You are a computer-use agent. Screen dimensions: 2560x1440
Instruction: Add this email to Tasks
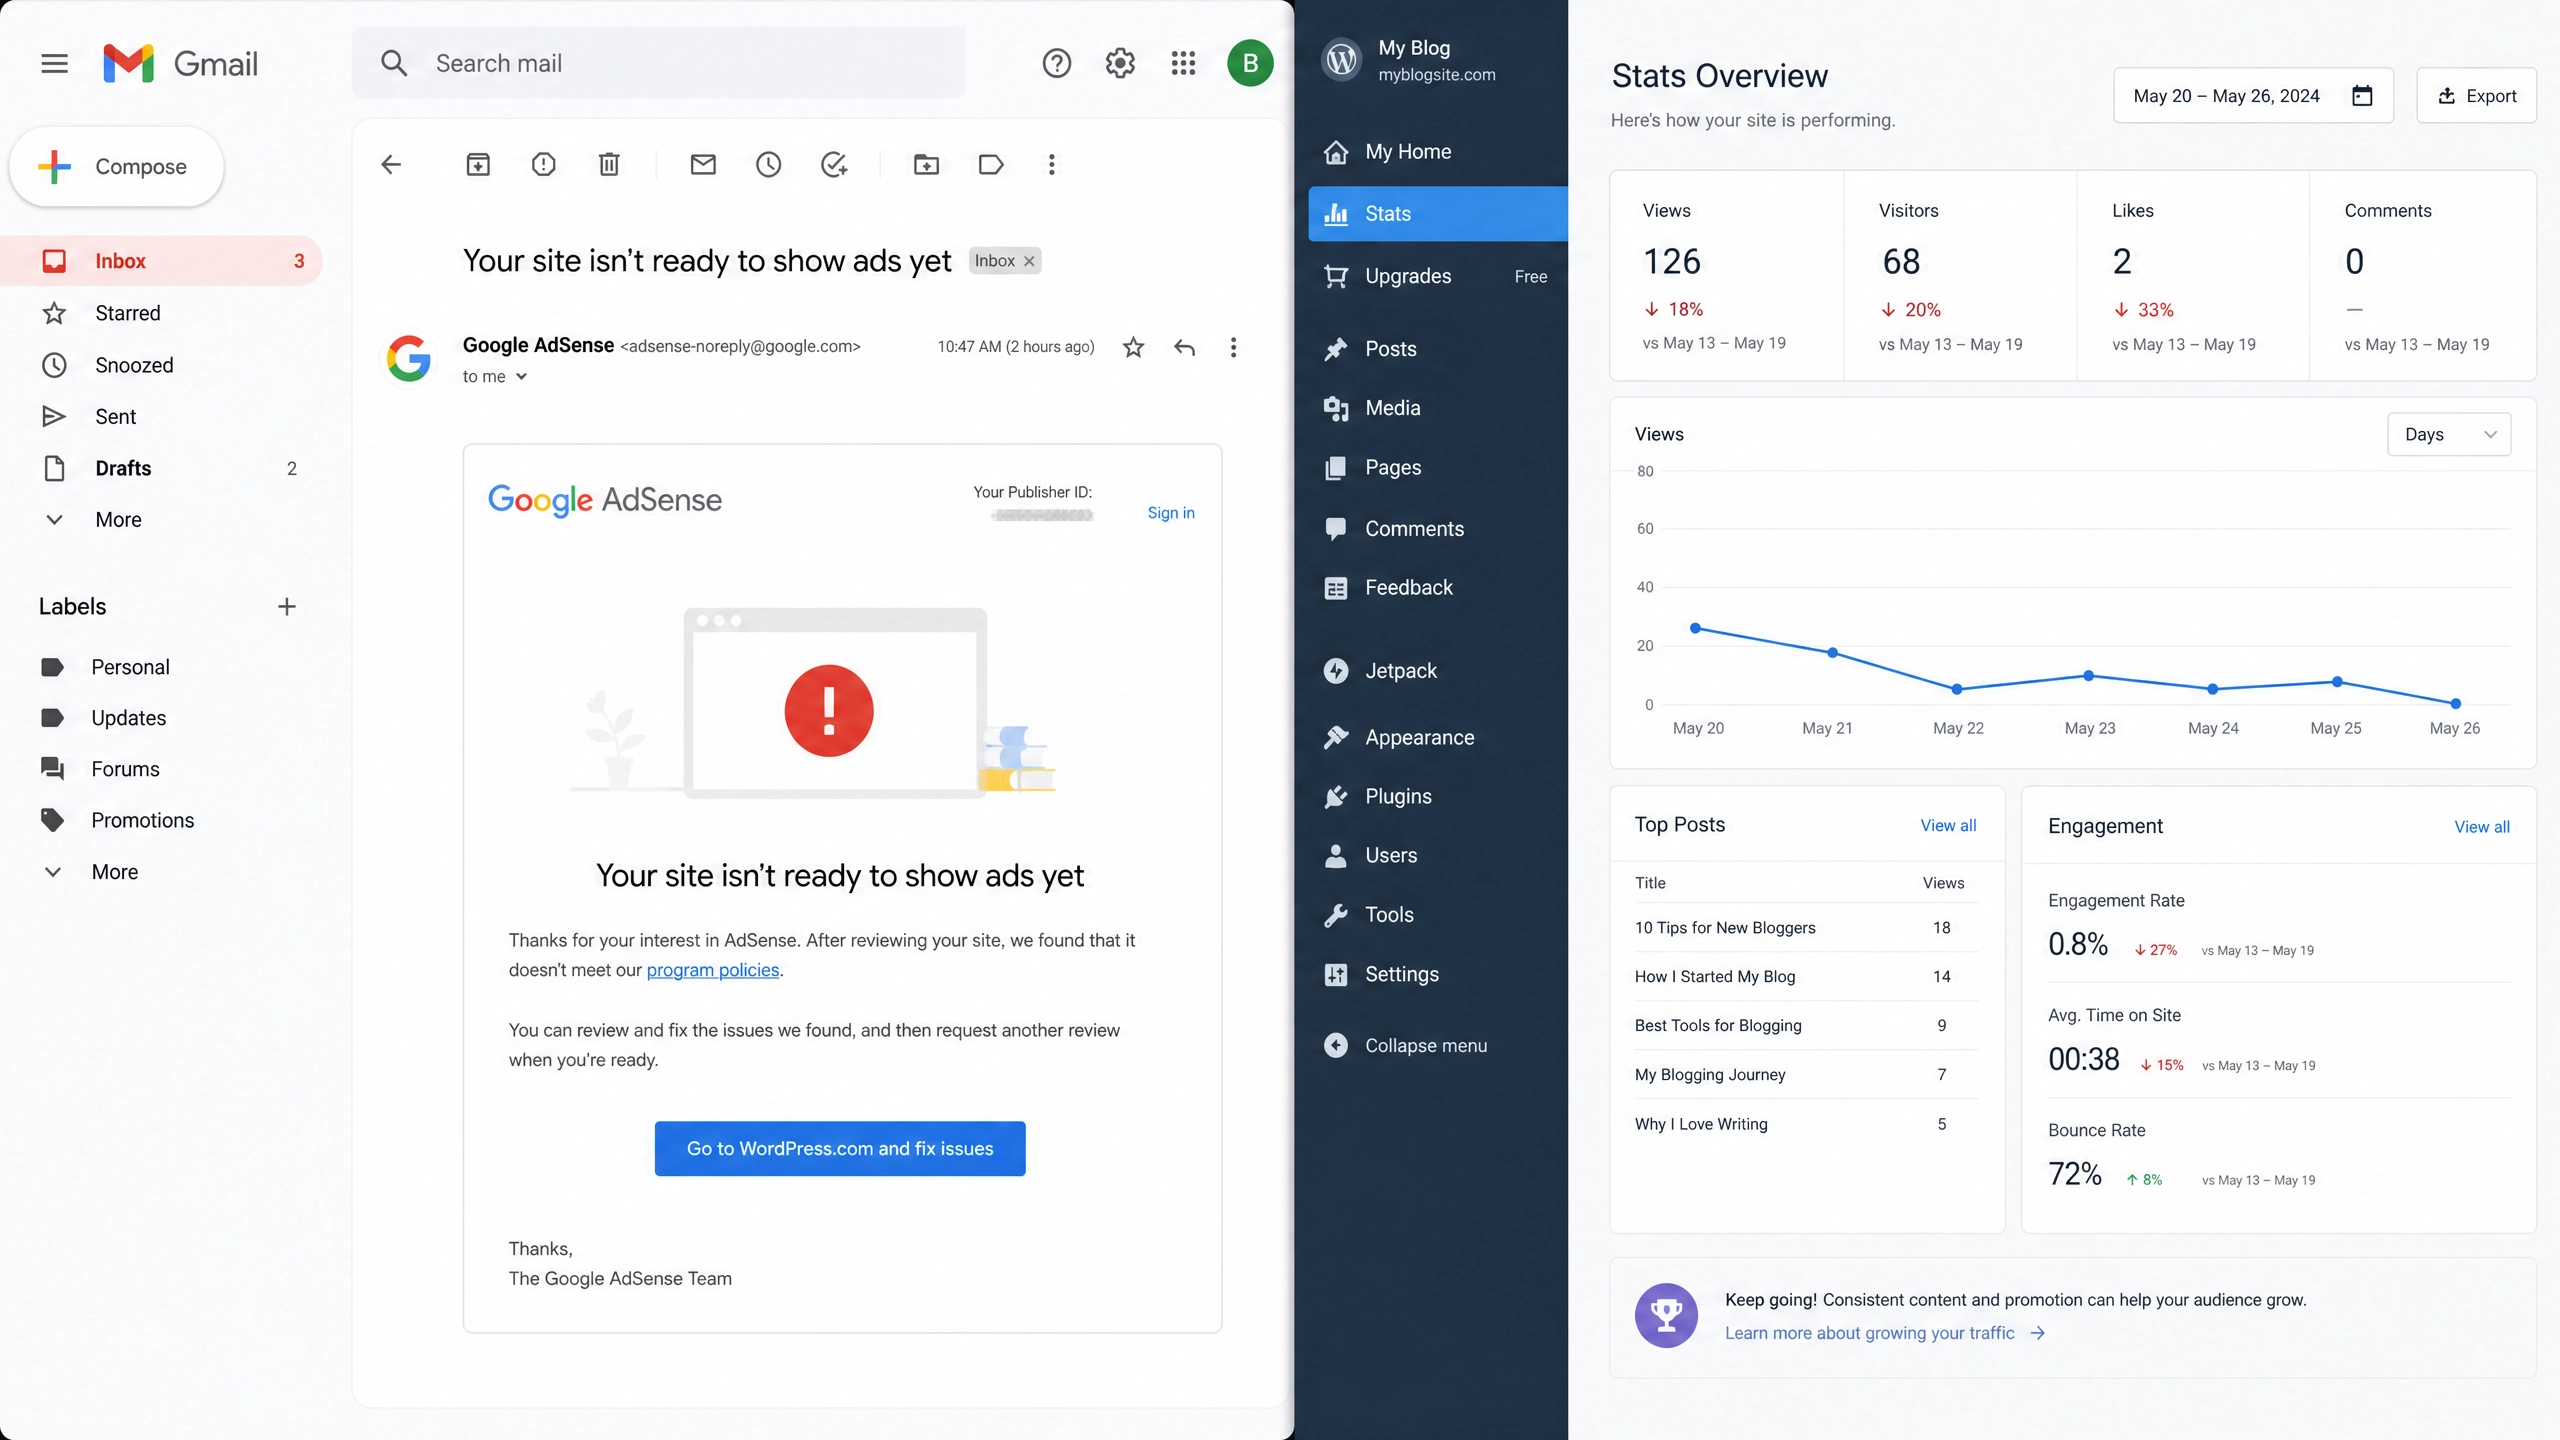(x=834, y=164)
